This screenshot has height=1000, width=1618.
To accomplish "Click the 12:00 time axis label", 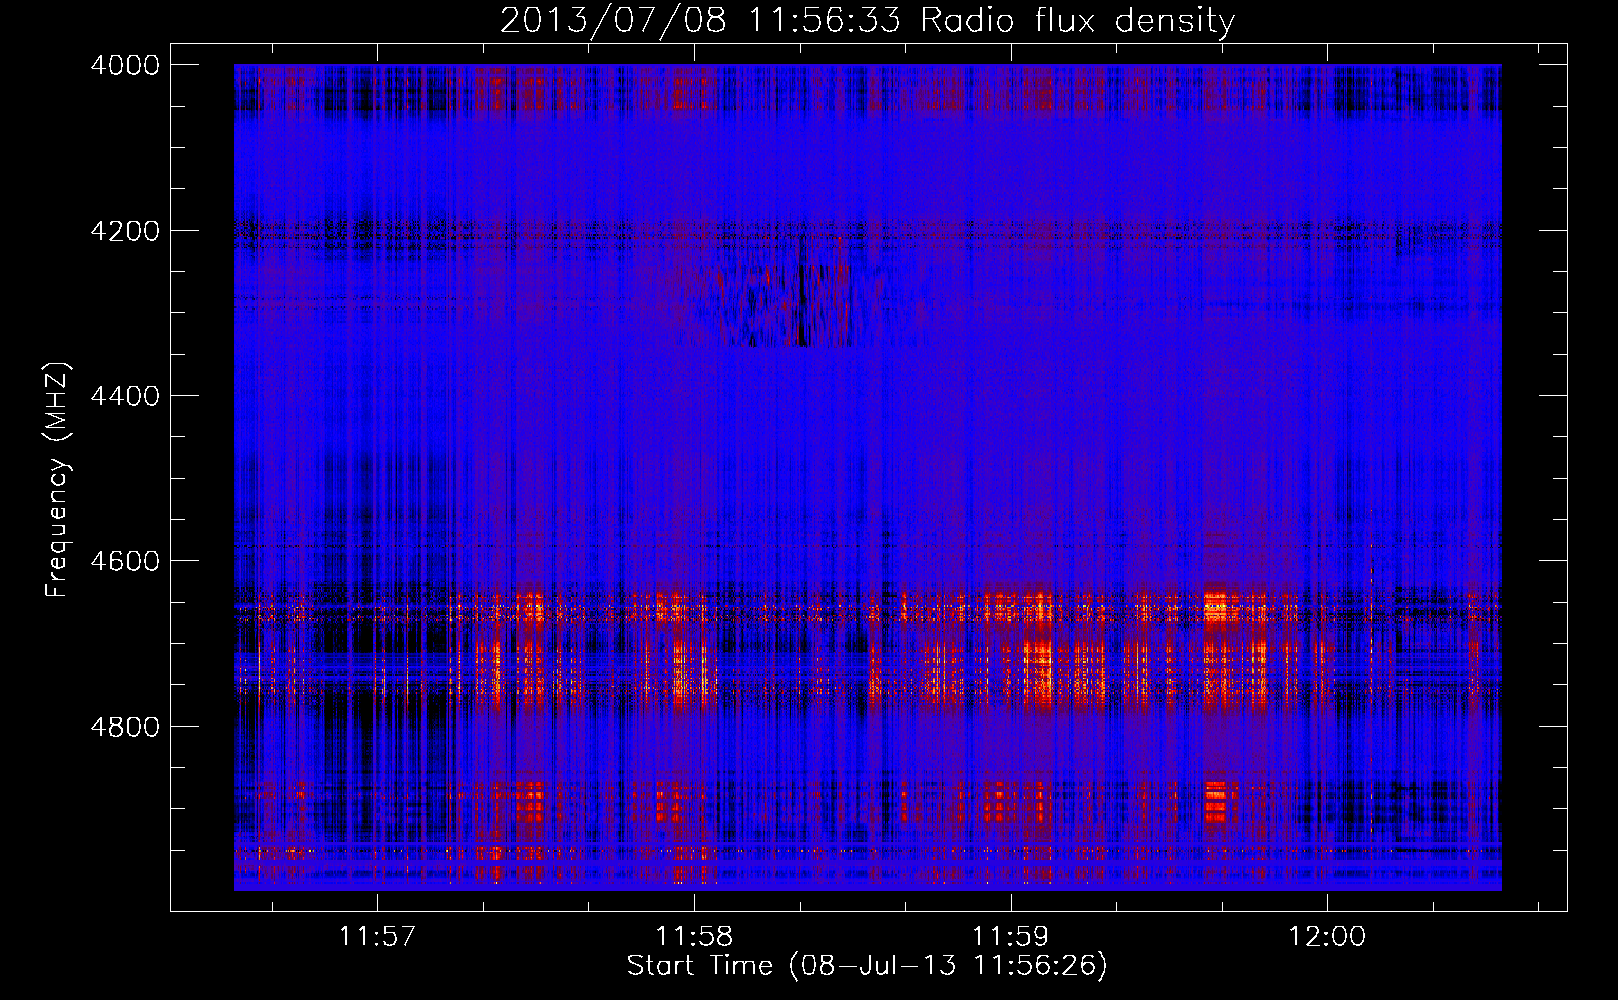I will (1327, 937).
